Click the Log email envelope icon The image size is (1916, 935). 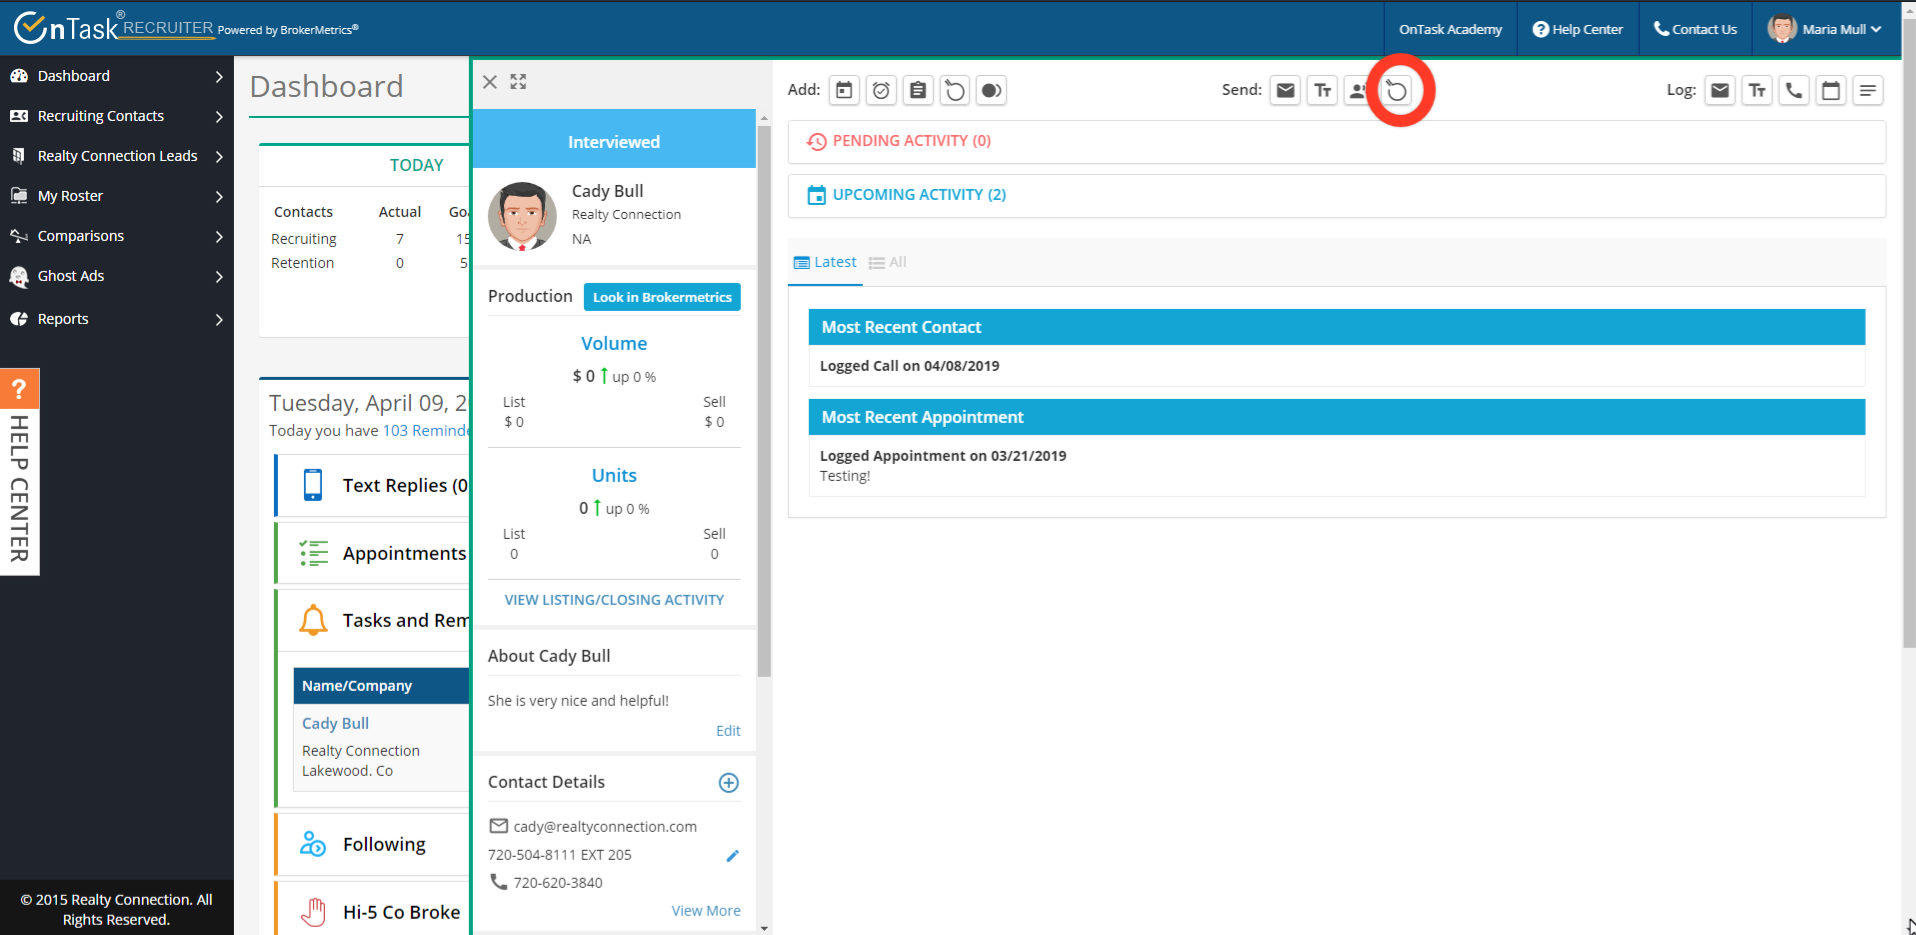tap(1720, 90)
